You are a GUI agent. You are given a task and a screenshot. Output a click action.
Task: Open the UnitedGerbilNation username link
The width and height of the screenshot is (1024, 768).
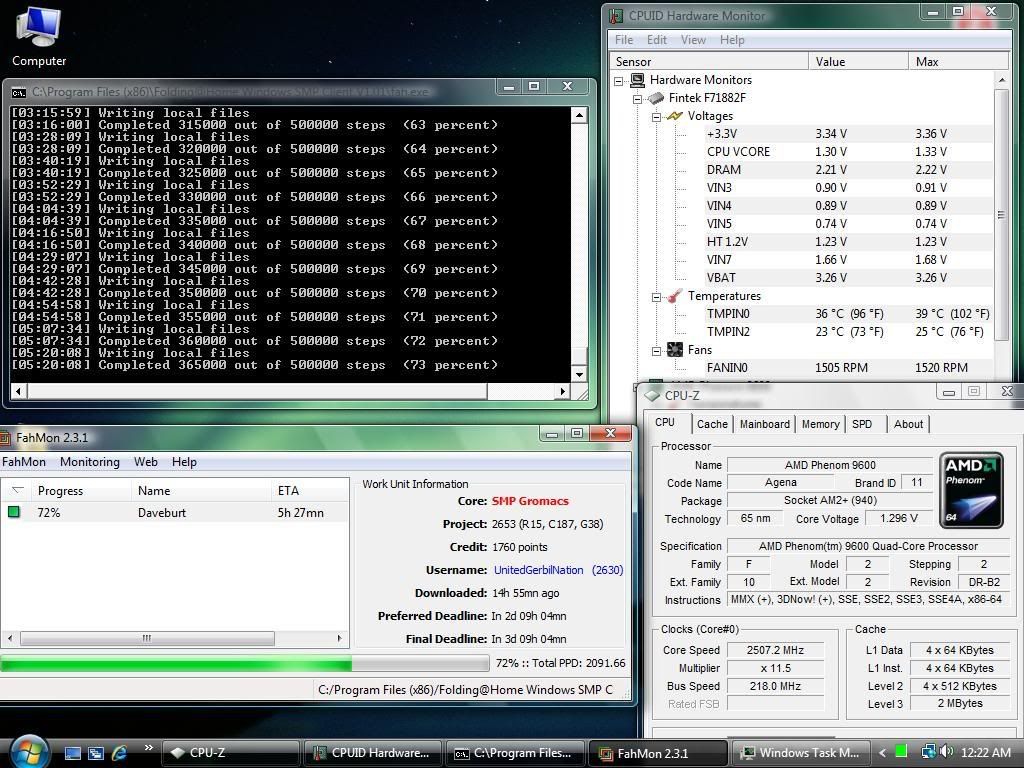pos(538,570)
